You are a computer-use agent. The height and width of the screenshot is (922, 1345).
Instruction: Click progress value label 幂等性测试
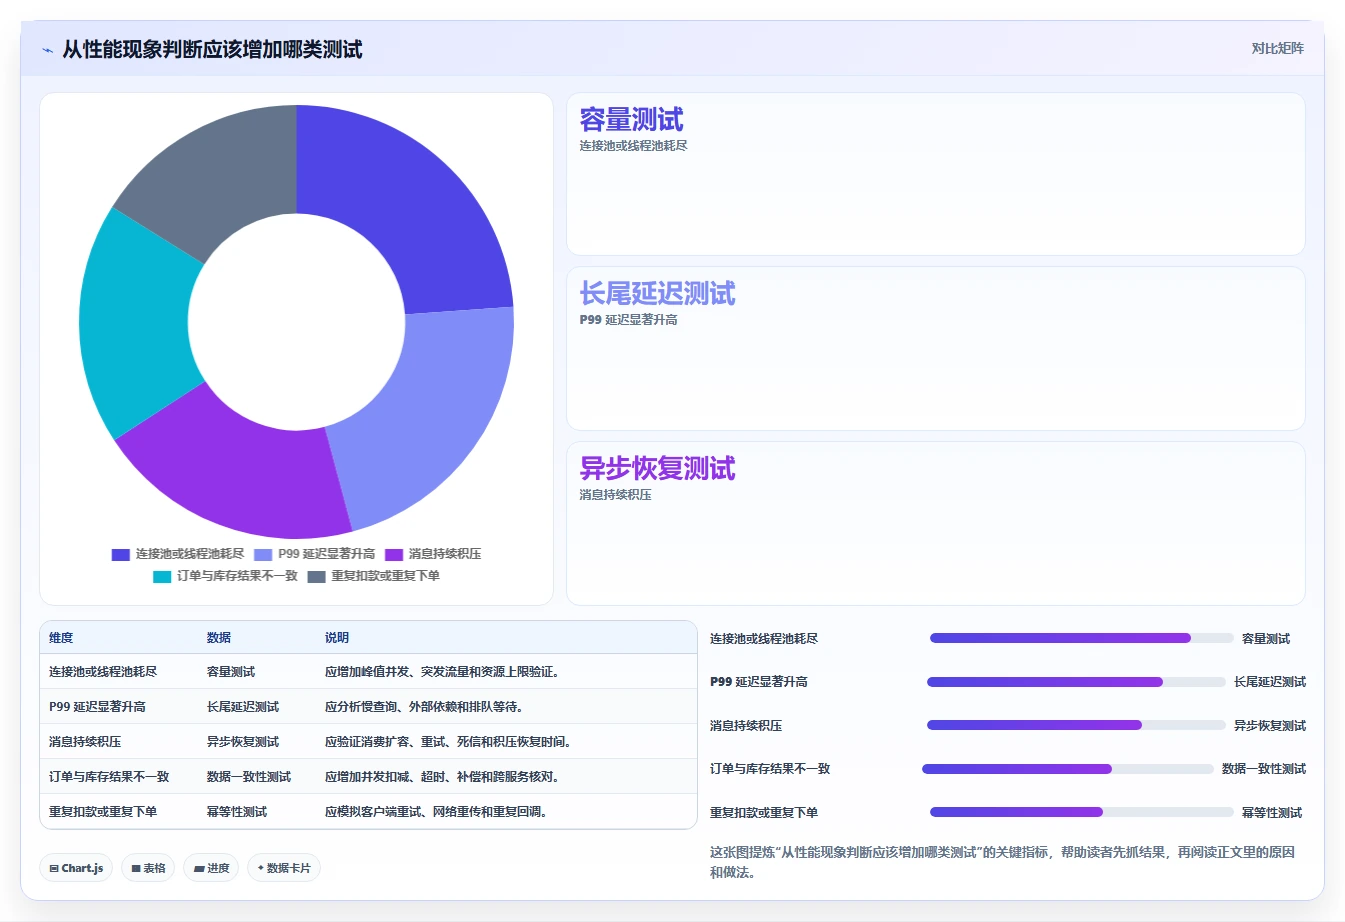pyautogui.click(x=1272, y=813)
